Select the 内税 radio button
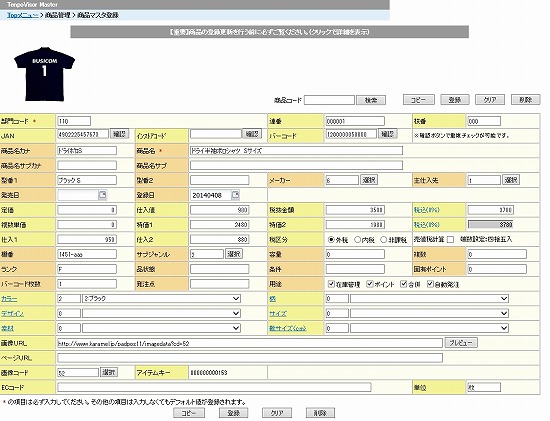This screenshot has width=550, height=421. (x=357, y=240)
